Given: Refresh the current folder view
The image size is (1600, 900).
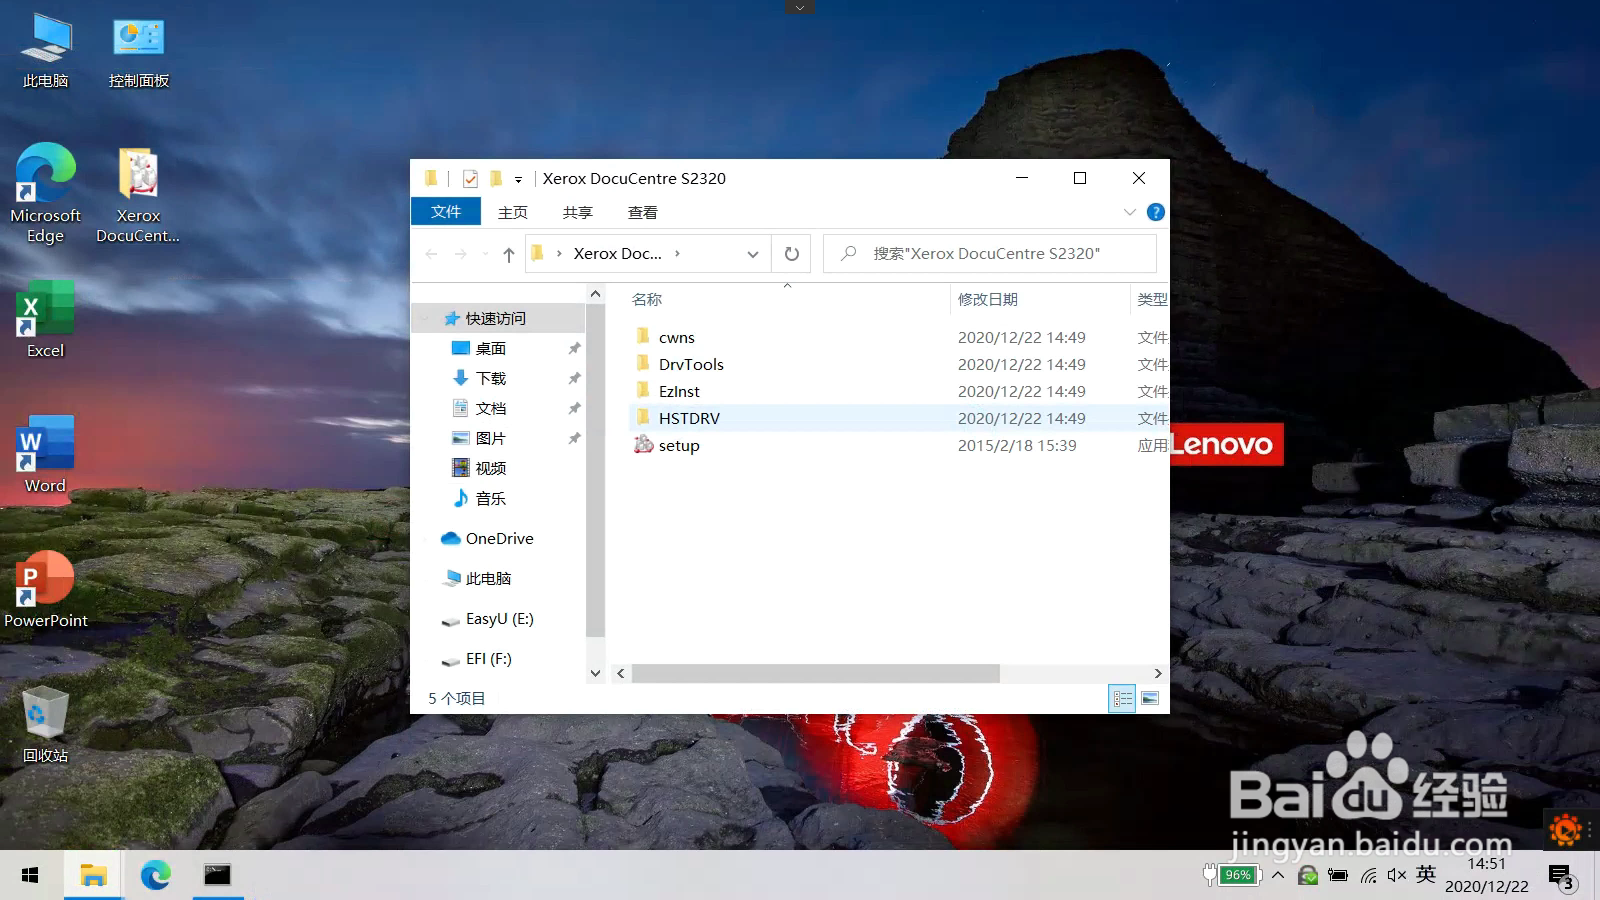Looking at the screenshot, I should [x=791, y=254].
